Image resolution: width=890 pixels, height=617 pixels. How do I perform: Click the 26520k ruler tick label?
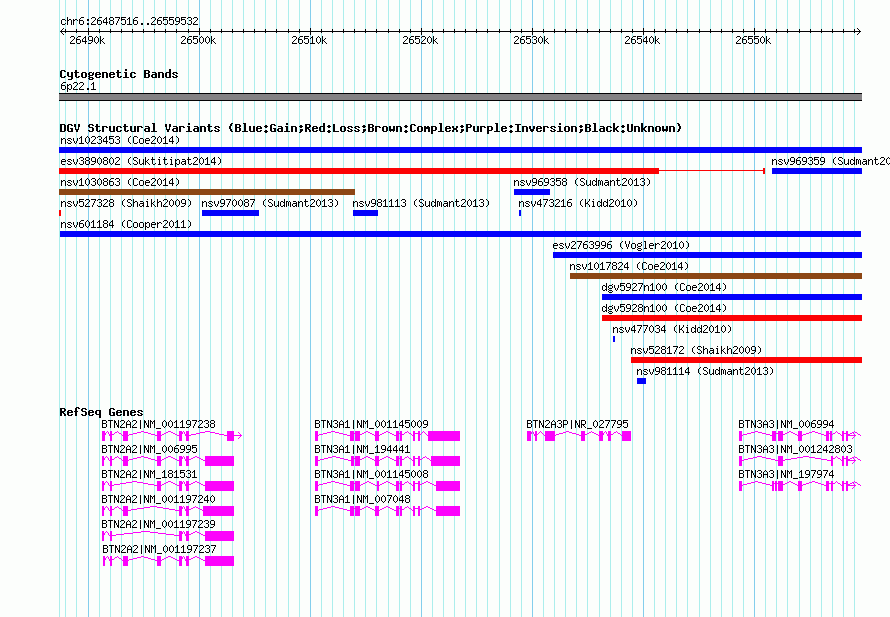[x=420, y=40]
